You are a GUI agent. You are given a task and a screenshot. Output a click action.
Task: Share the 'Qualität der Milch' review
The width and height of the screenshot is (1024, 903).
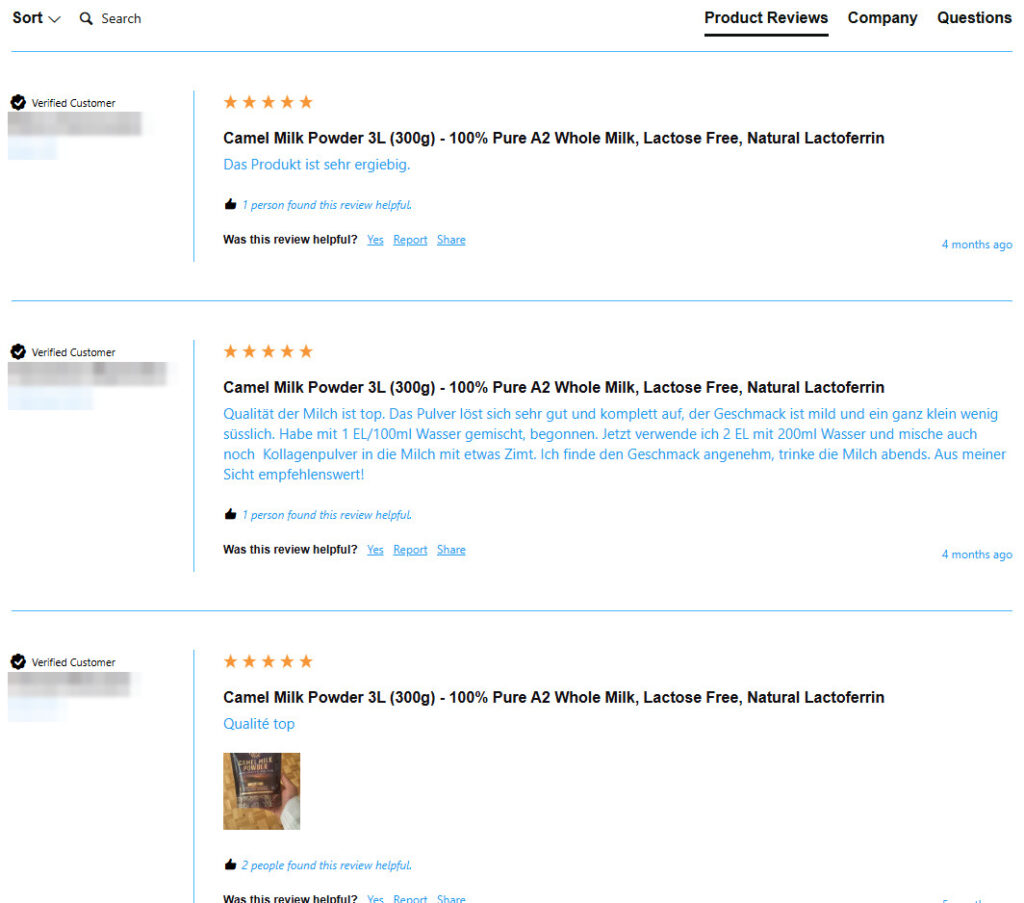pos(451,550)
